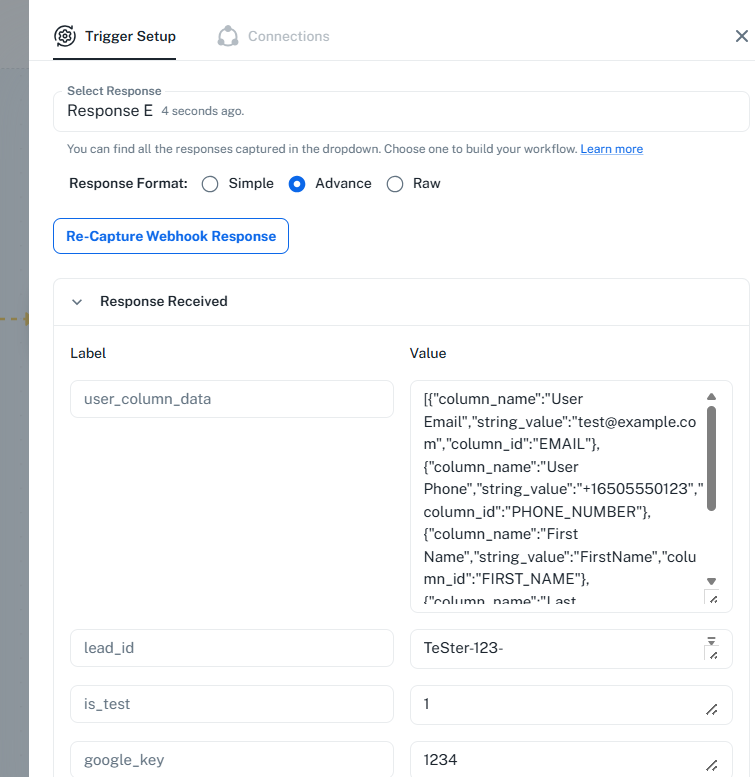Close the Trigger Setup panel
This screenshot has height=777, width=755.
[741, 36]
